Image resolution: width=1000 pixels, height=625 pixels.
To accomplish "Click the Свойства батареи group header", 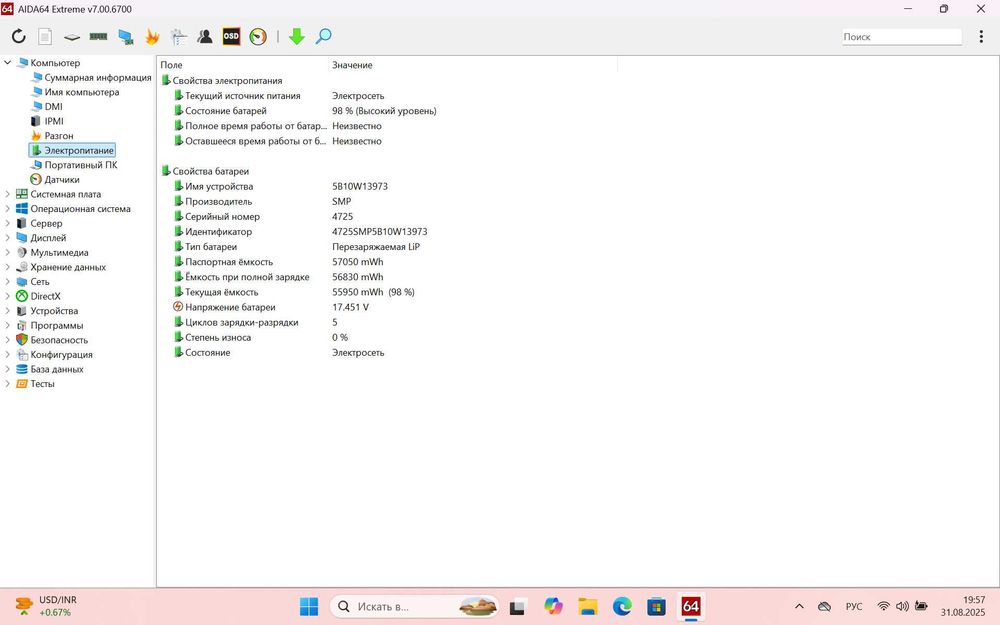I will click(210, 172).
